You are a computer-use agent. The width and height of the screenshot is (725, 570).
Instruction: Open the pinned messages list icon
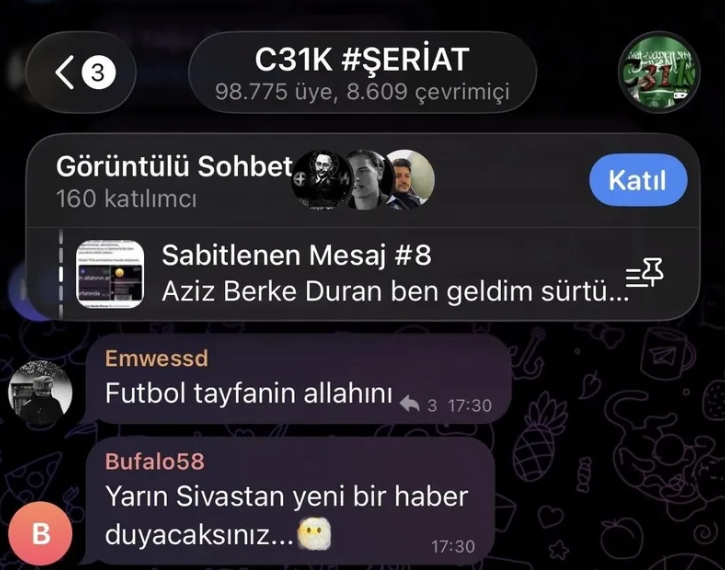(644, 273)
